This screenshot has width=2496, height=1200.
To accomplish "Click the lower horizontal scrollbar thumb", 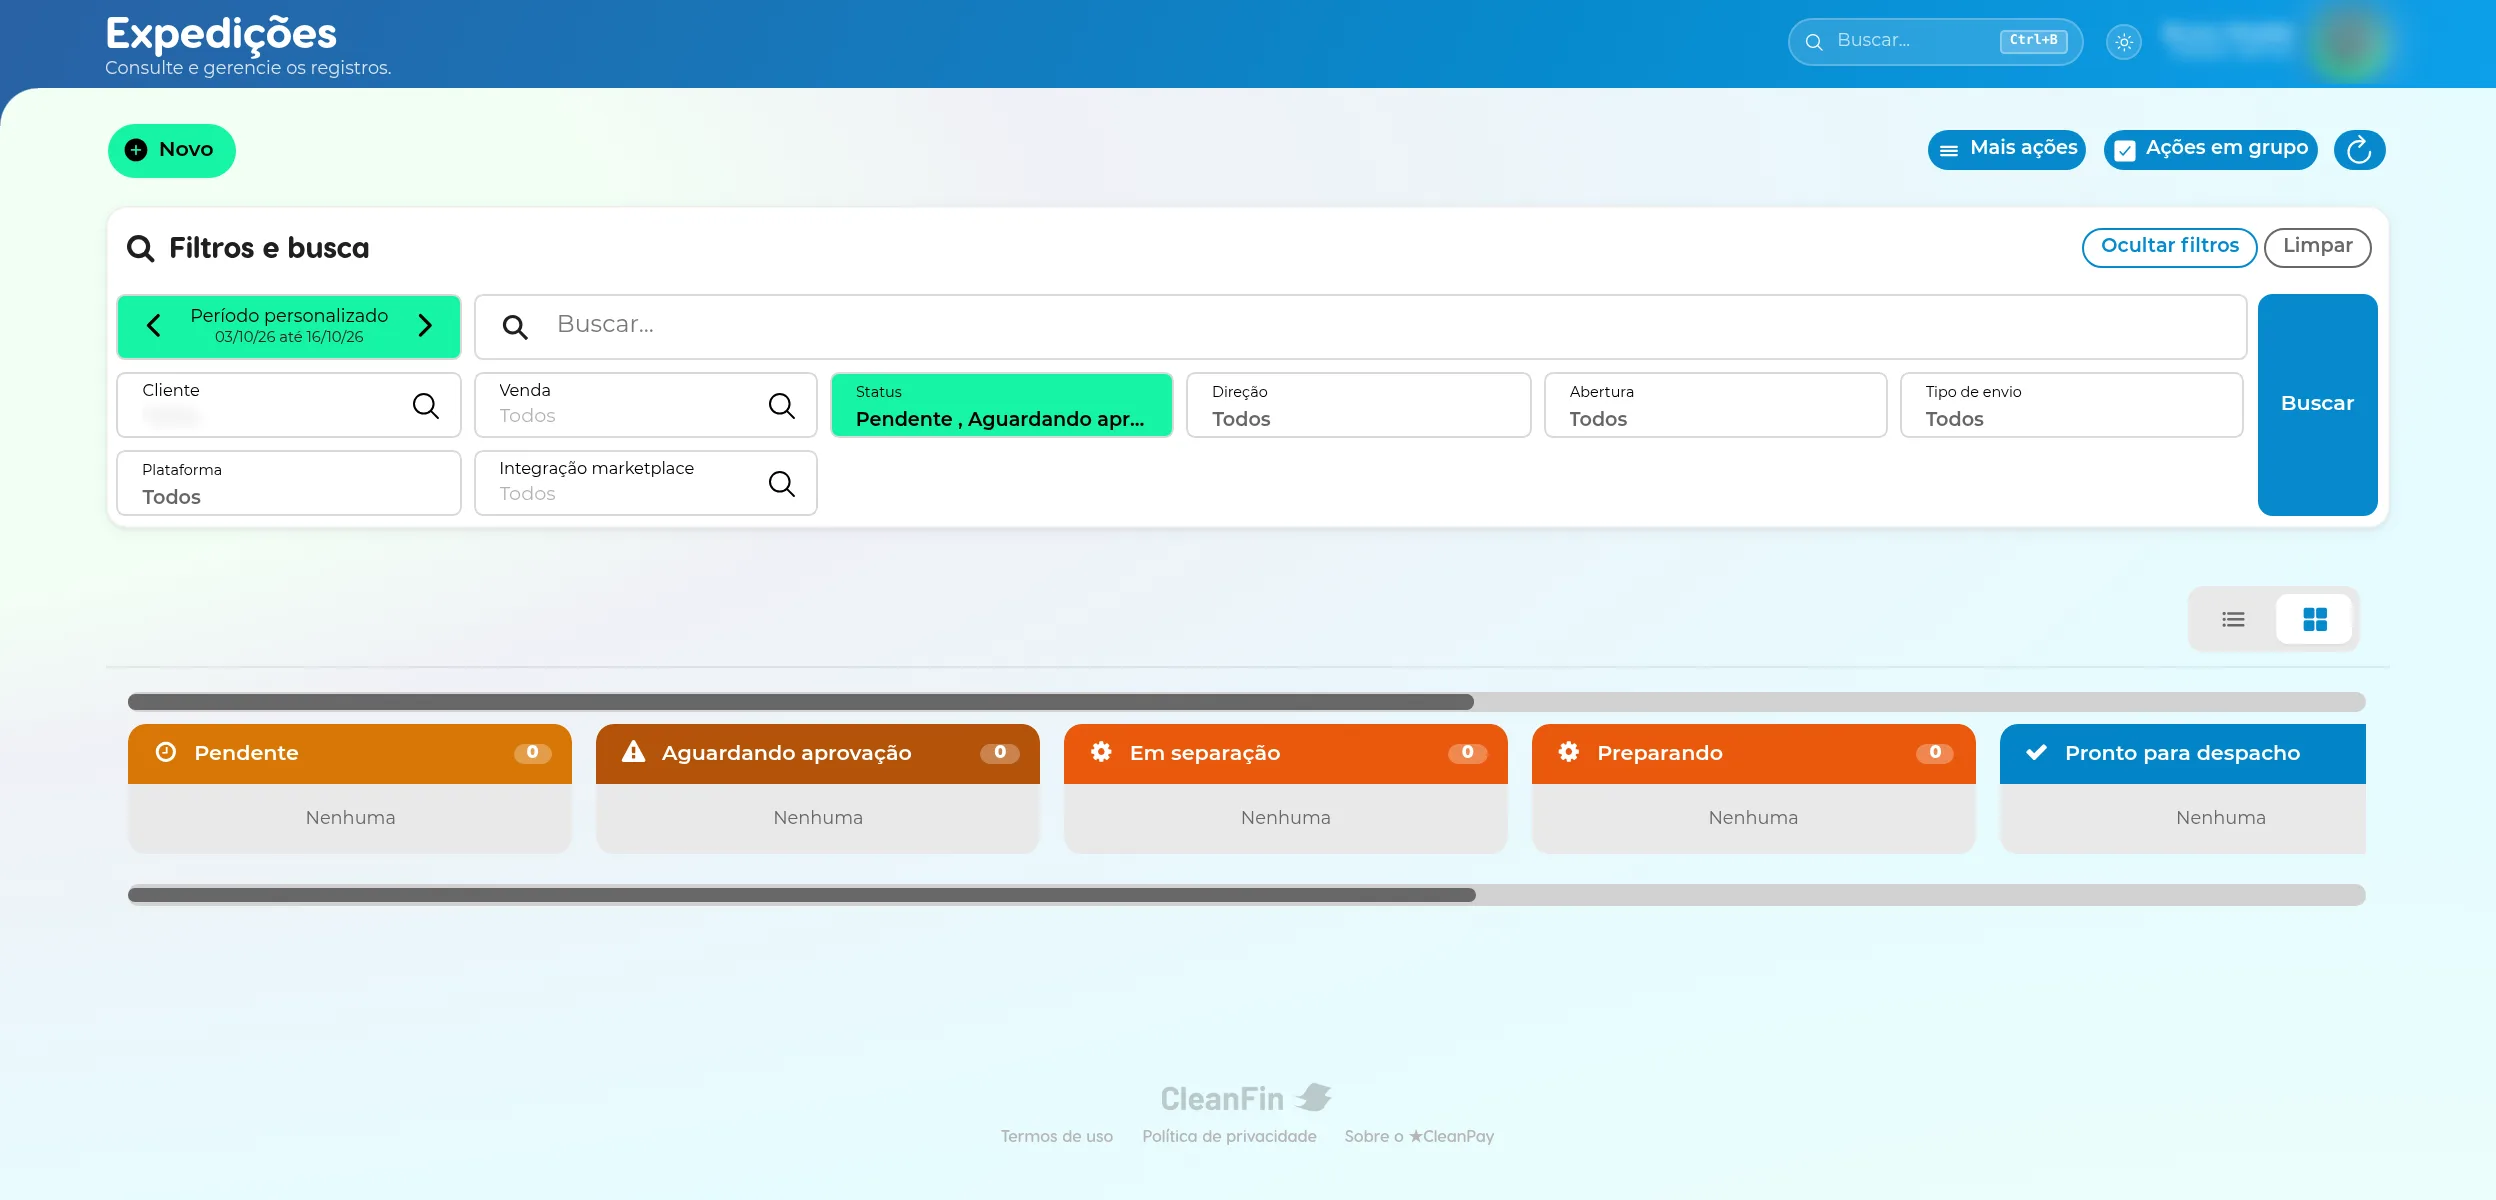I will click(x=802, y=895).
